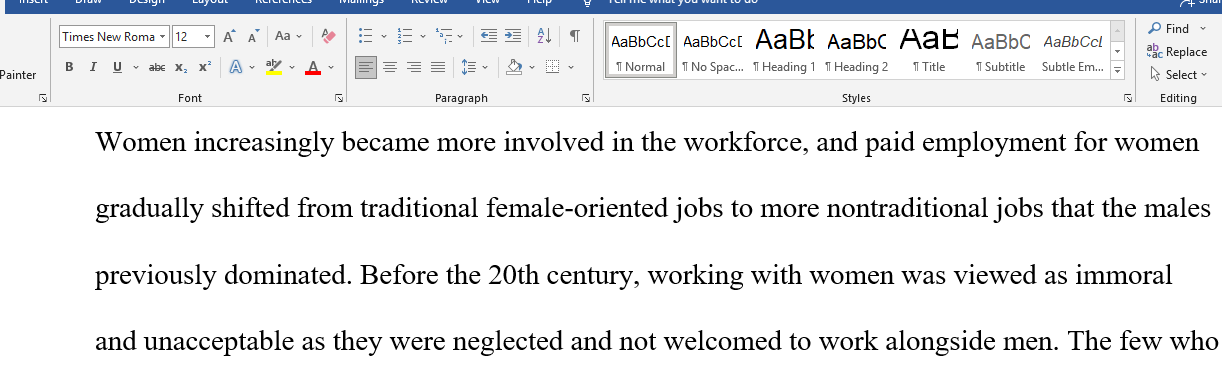The height and width of the screenshot is (375, 1222).
Task: Show or hide paragraph marks
Action: coord(575,37)
